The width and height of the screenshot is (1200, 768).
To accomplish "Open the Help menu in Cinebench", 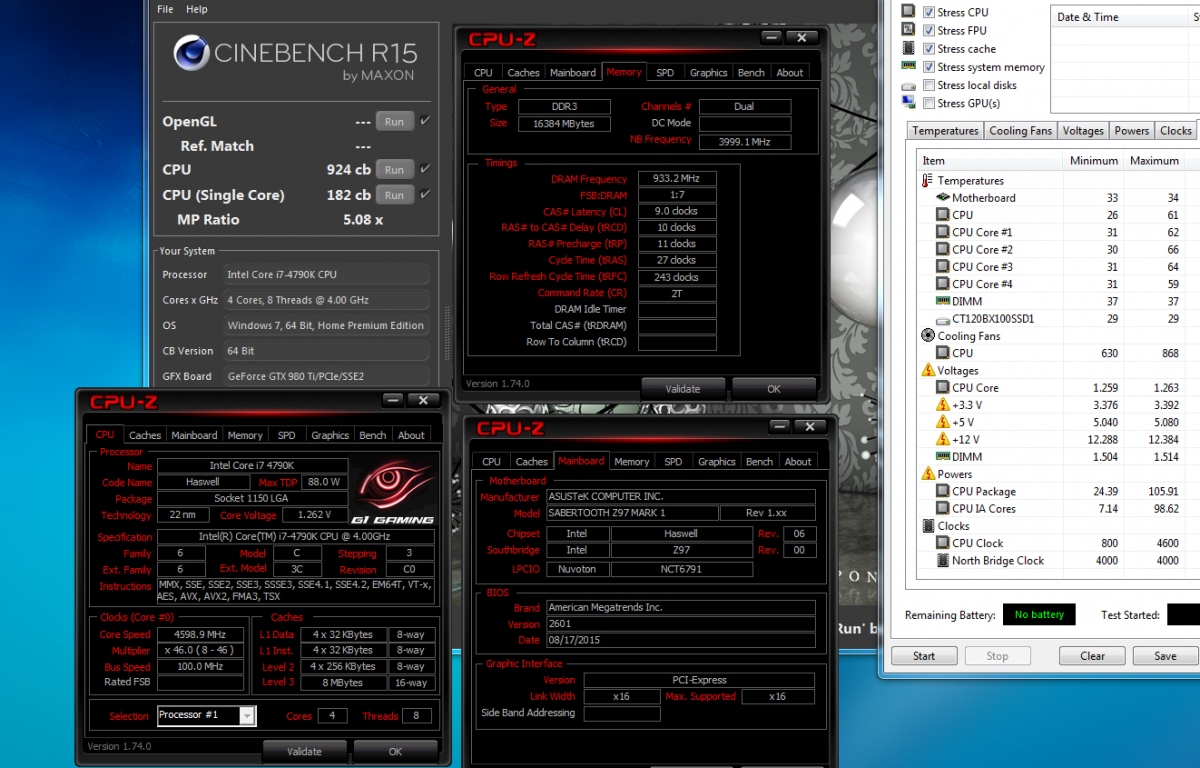I will click(x=197, y=9).
